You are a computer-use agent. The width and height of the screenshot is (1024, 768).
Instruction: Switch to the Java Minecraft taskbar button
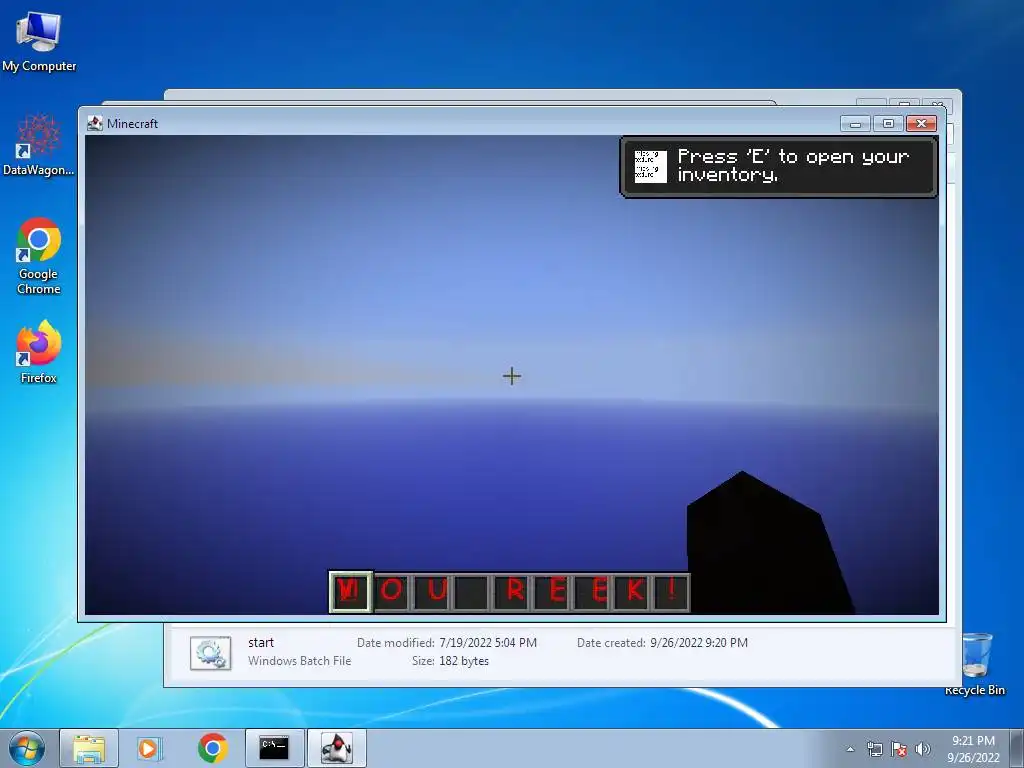click(x=336, y=748)
